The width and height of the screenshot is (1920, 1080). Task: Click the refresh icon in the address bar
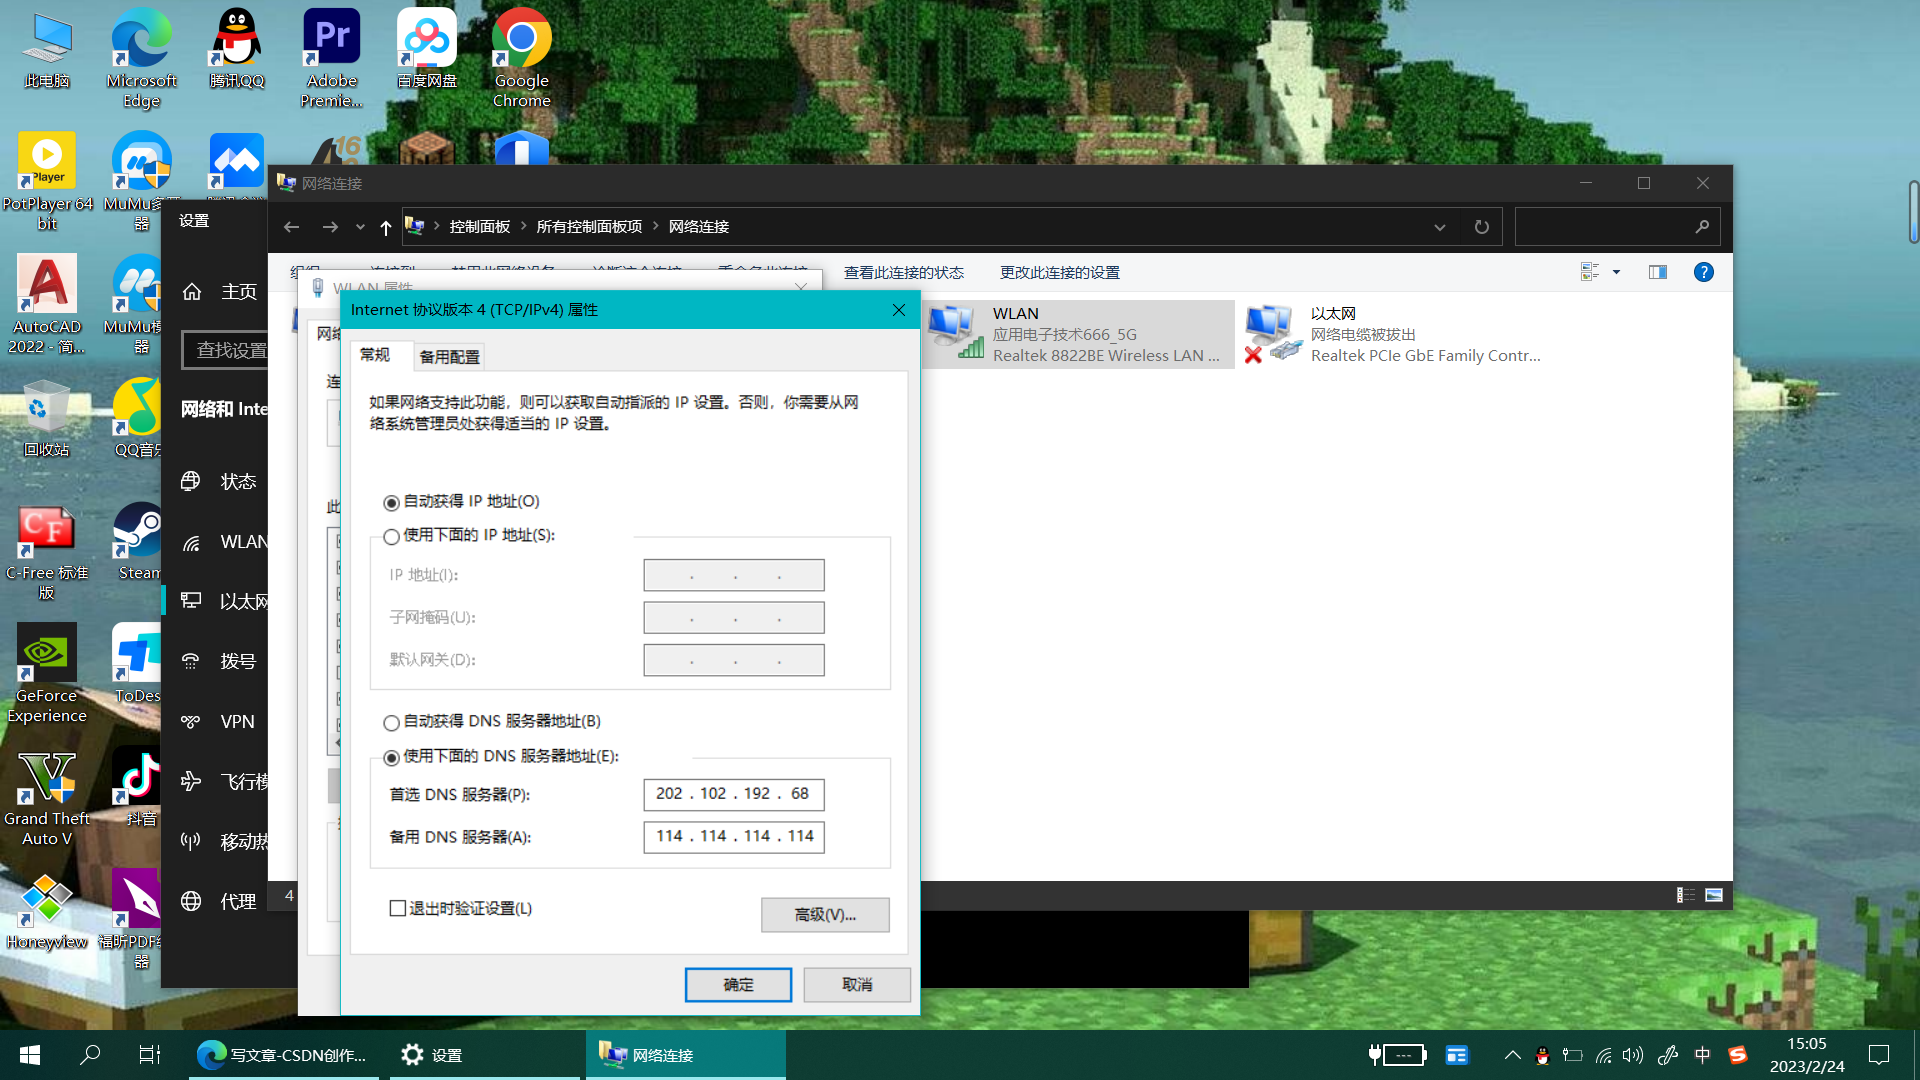click(x=1481, y=227)
